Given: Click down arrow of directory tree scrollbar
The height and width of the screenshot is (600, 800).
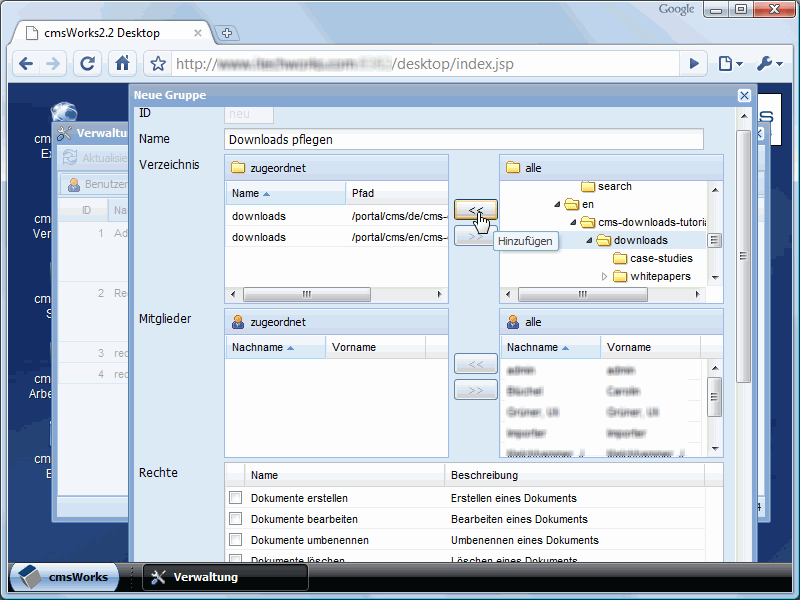Looking at the screenshot, I should (715, 278).
